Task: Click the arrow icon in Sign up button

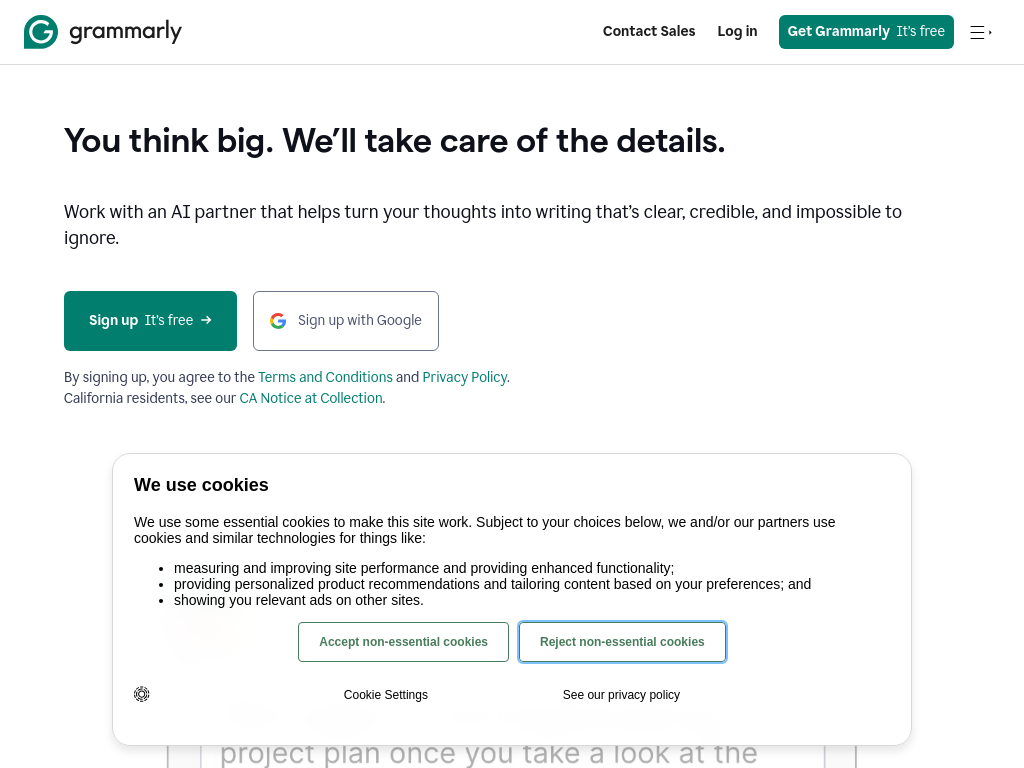Action: (206, 320)
